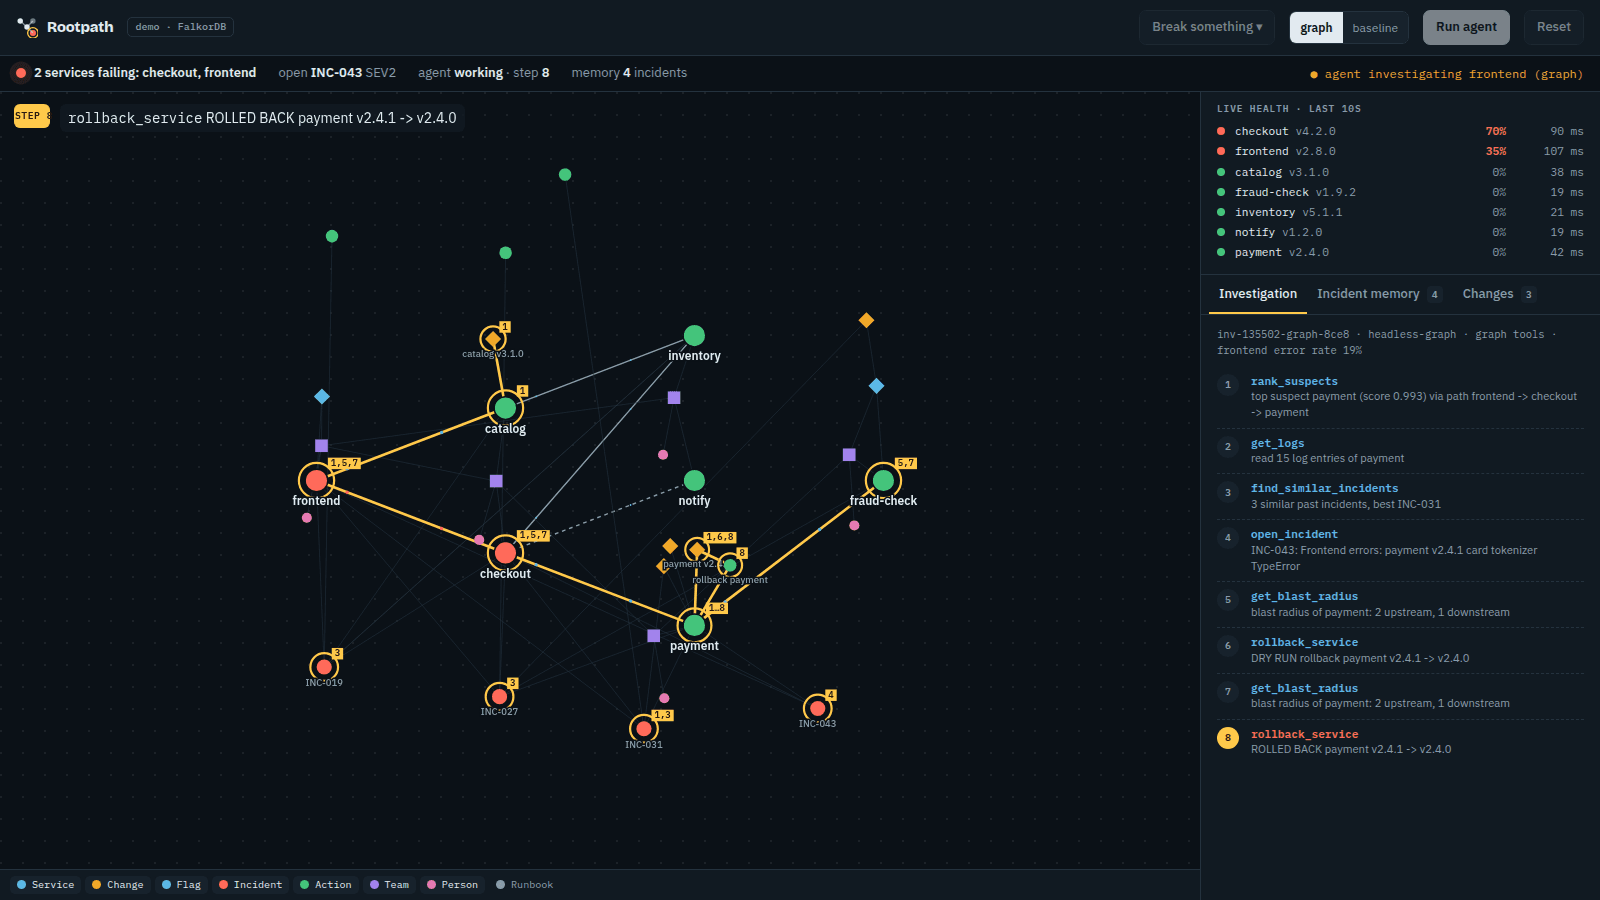1600x900 pixels.
Task: Click the pink person node below frontend
Action: [307, 518]
